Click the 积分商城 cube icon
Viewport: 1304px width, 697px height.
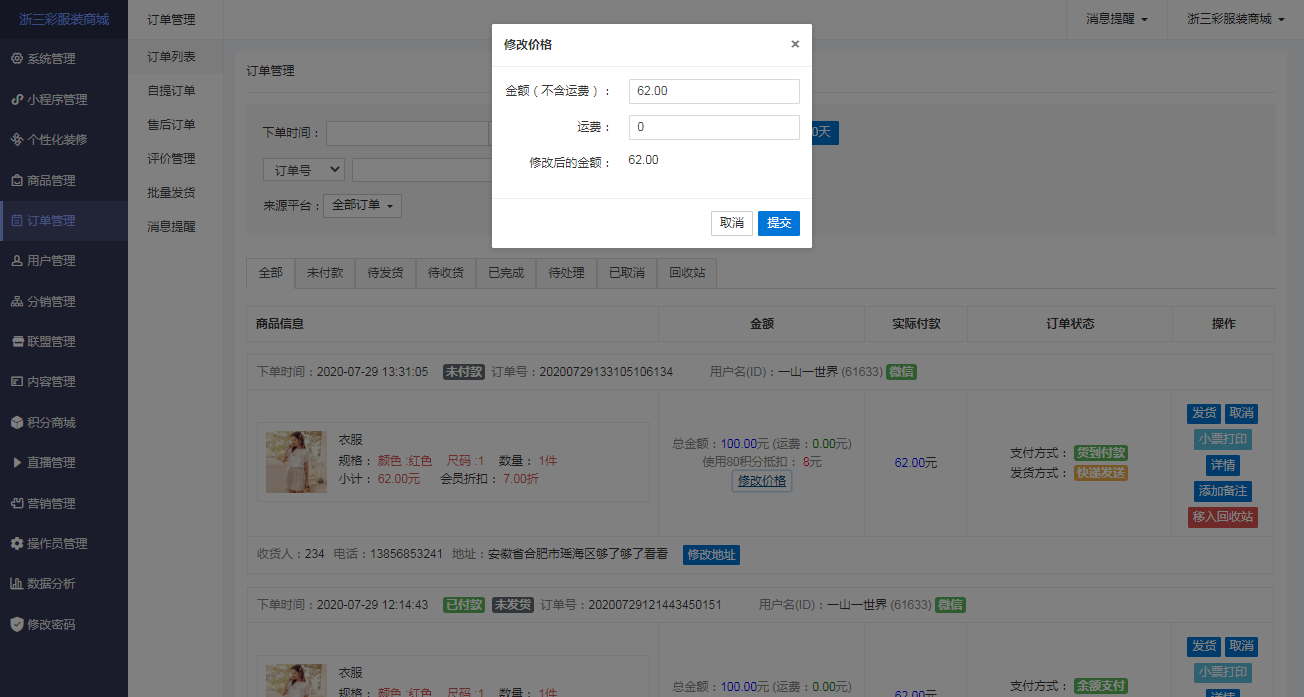tap(16, 422)
